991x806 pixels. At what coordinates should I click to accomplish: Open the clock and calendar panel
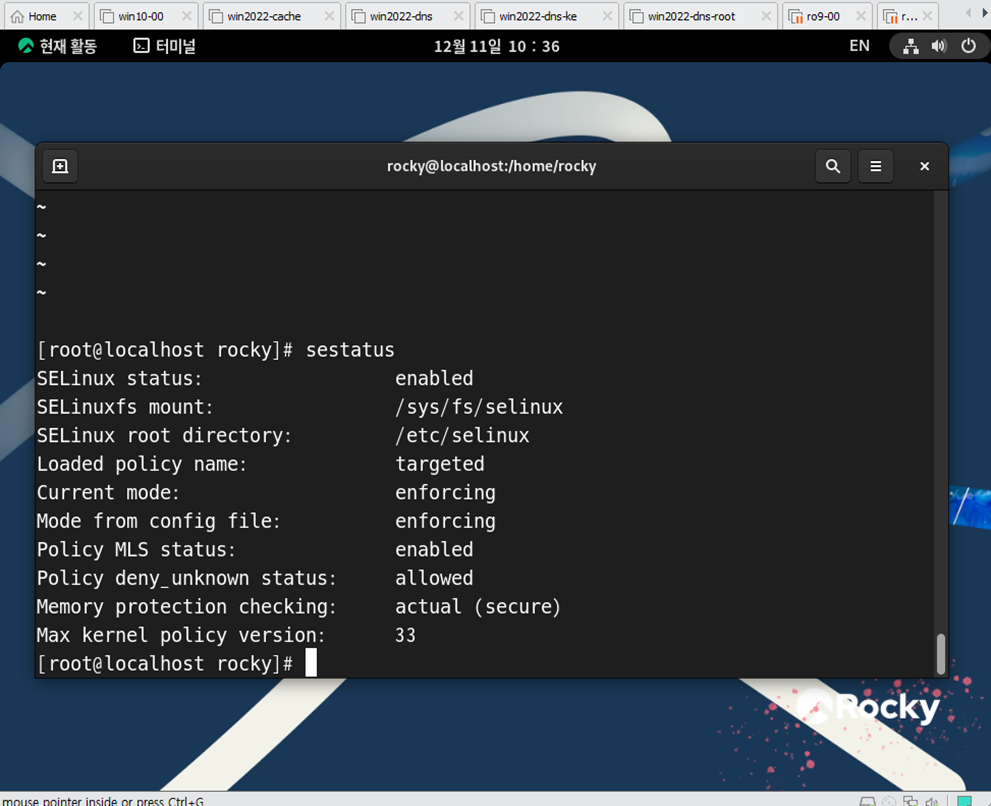tap(496, 46)
